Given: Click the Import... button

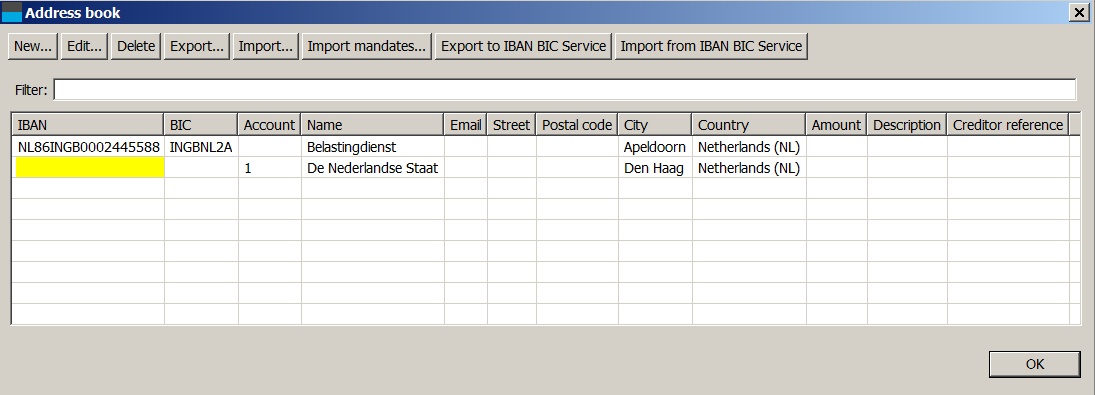Looking at the screenshot, I should [x=265, y=46].
